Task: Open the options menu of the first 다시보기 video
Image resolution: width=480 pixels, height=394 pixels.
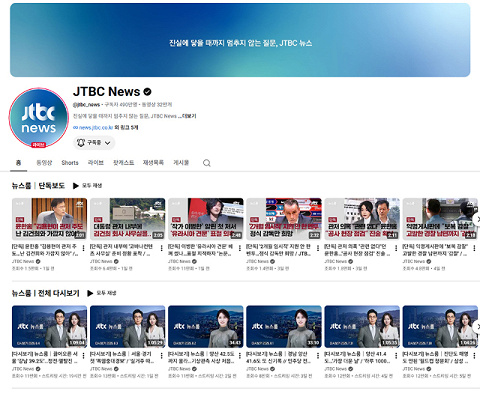Action: coord(83,356)
